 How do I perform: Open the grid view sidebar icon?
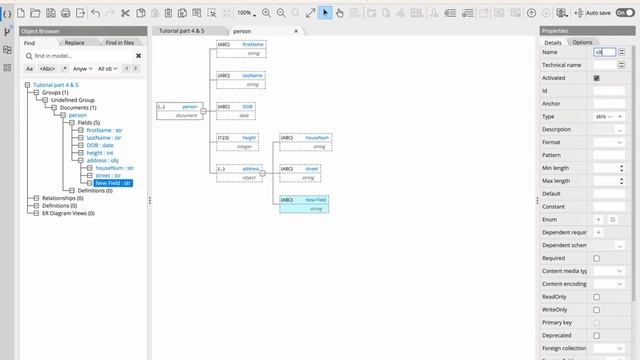(7, 68)
